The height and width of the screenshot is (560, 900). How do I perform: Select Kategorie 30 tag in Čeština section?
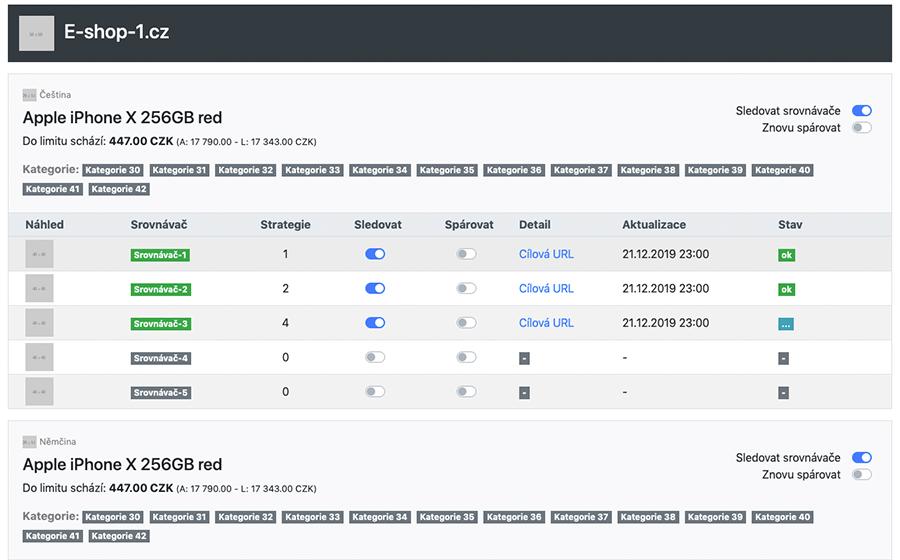pyautogui.click(x=112, y=170)
